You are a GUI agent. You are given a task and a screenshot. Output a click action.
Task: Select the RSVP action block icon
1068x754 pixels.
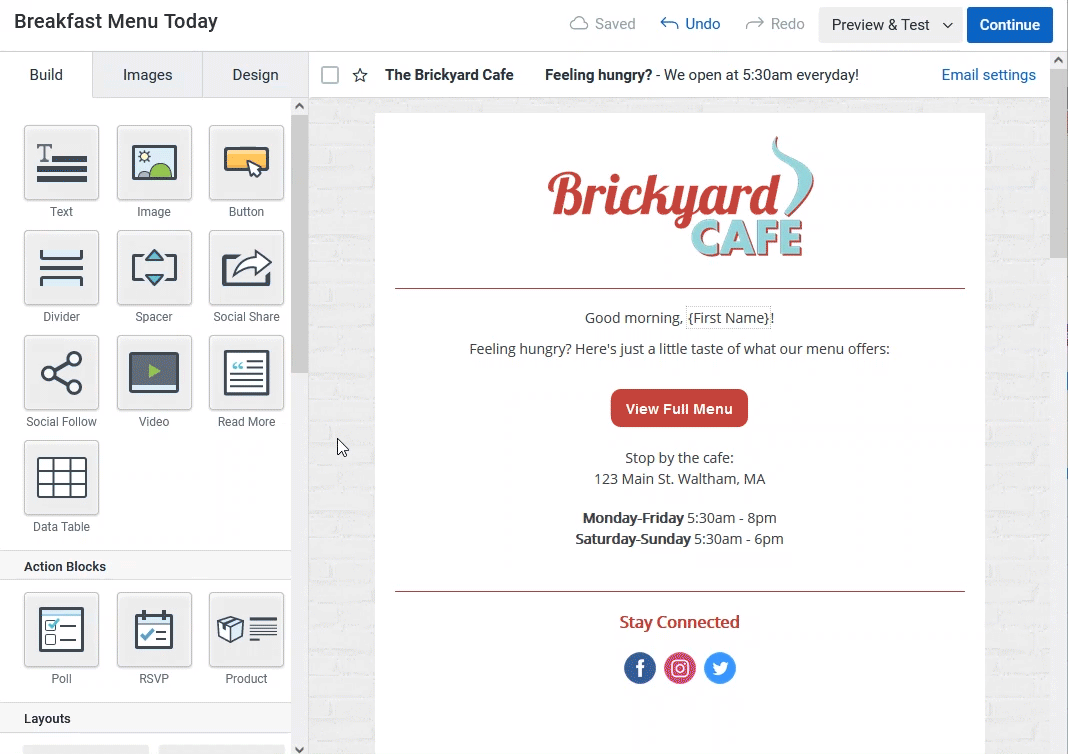154,629
